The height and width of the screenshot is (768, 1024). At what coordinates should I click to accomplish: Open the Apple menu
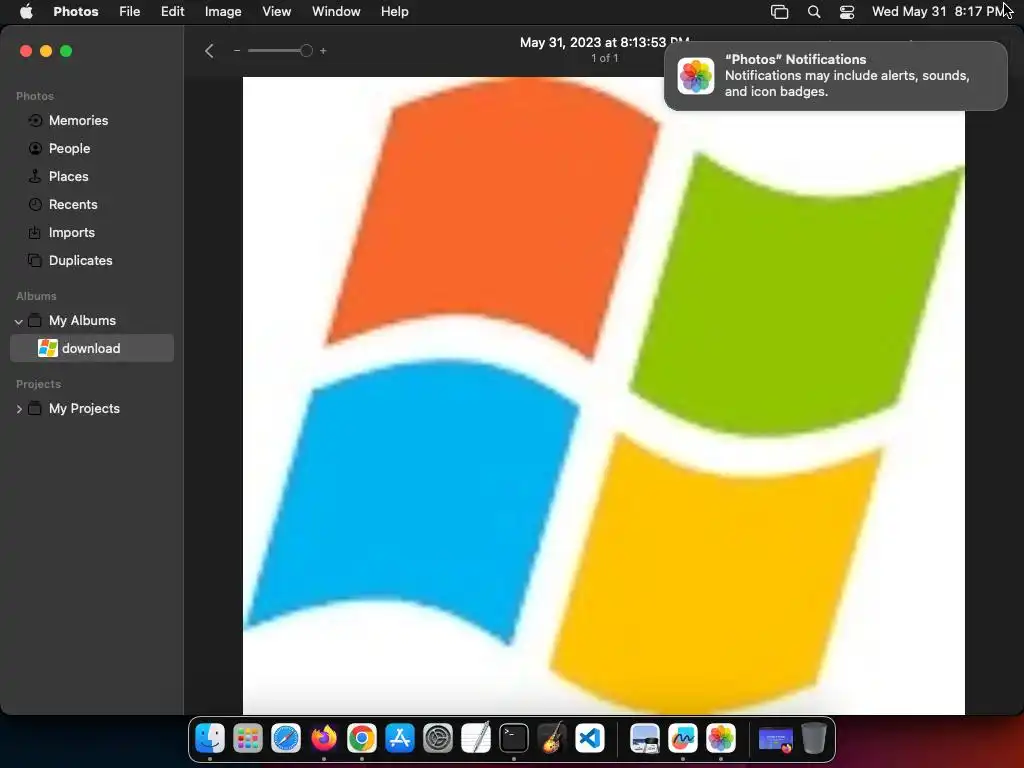(26, 12)
